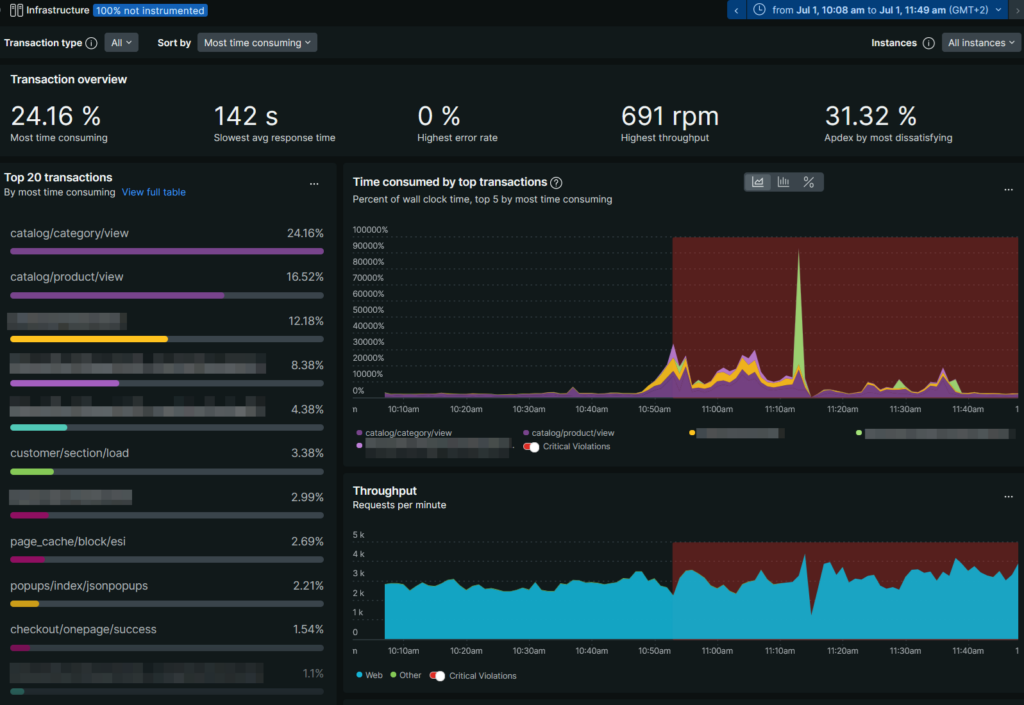Click the help icon next to Time consumed
This screenshot has width=1024, height=705.
tap(556, 182)
